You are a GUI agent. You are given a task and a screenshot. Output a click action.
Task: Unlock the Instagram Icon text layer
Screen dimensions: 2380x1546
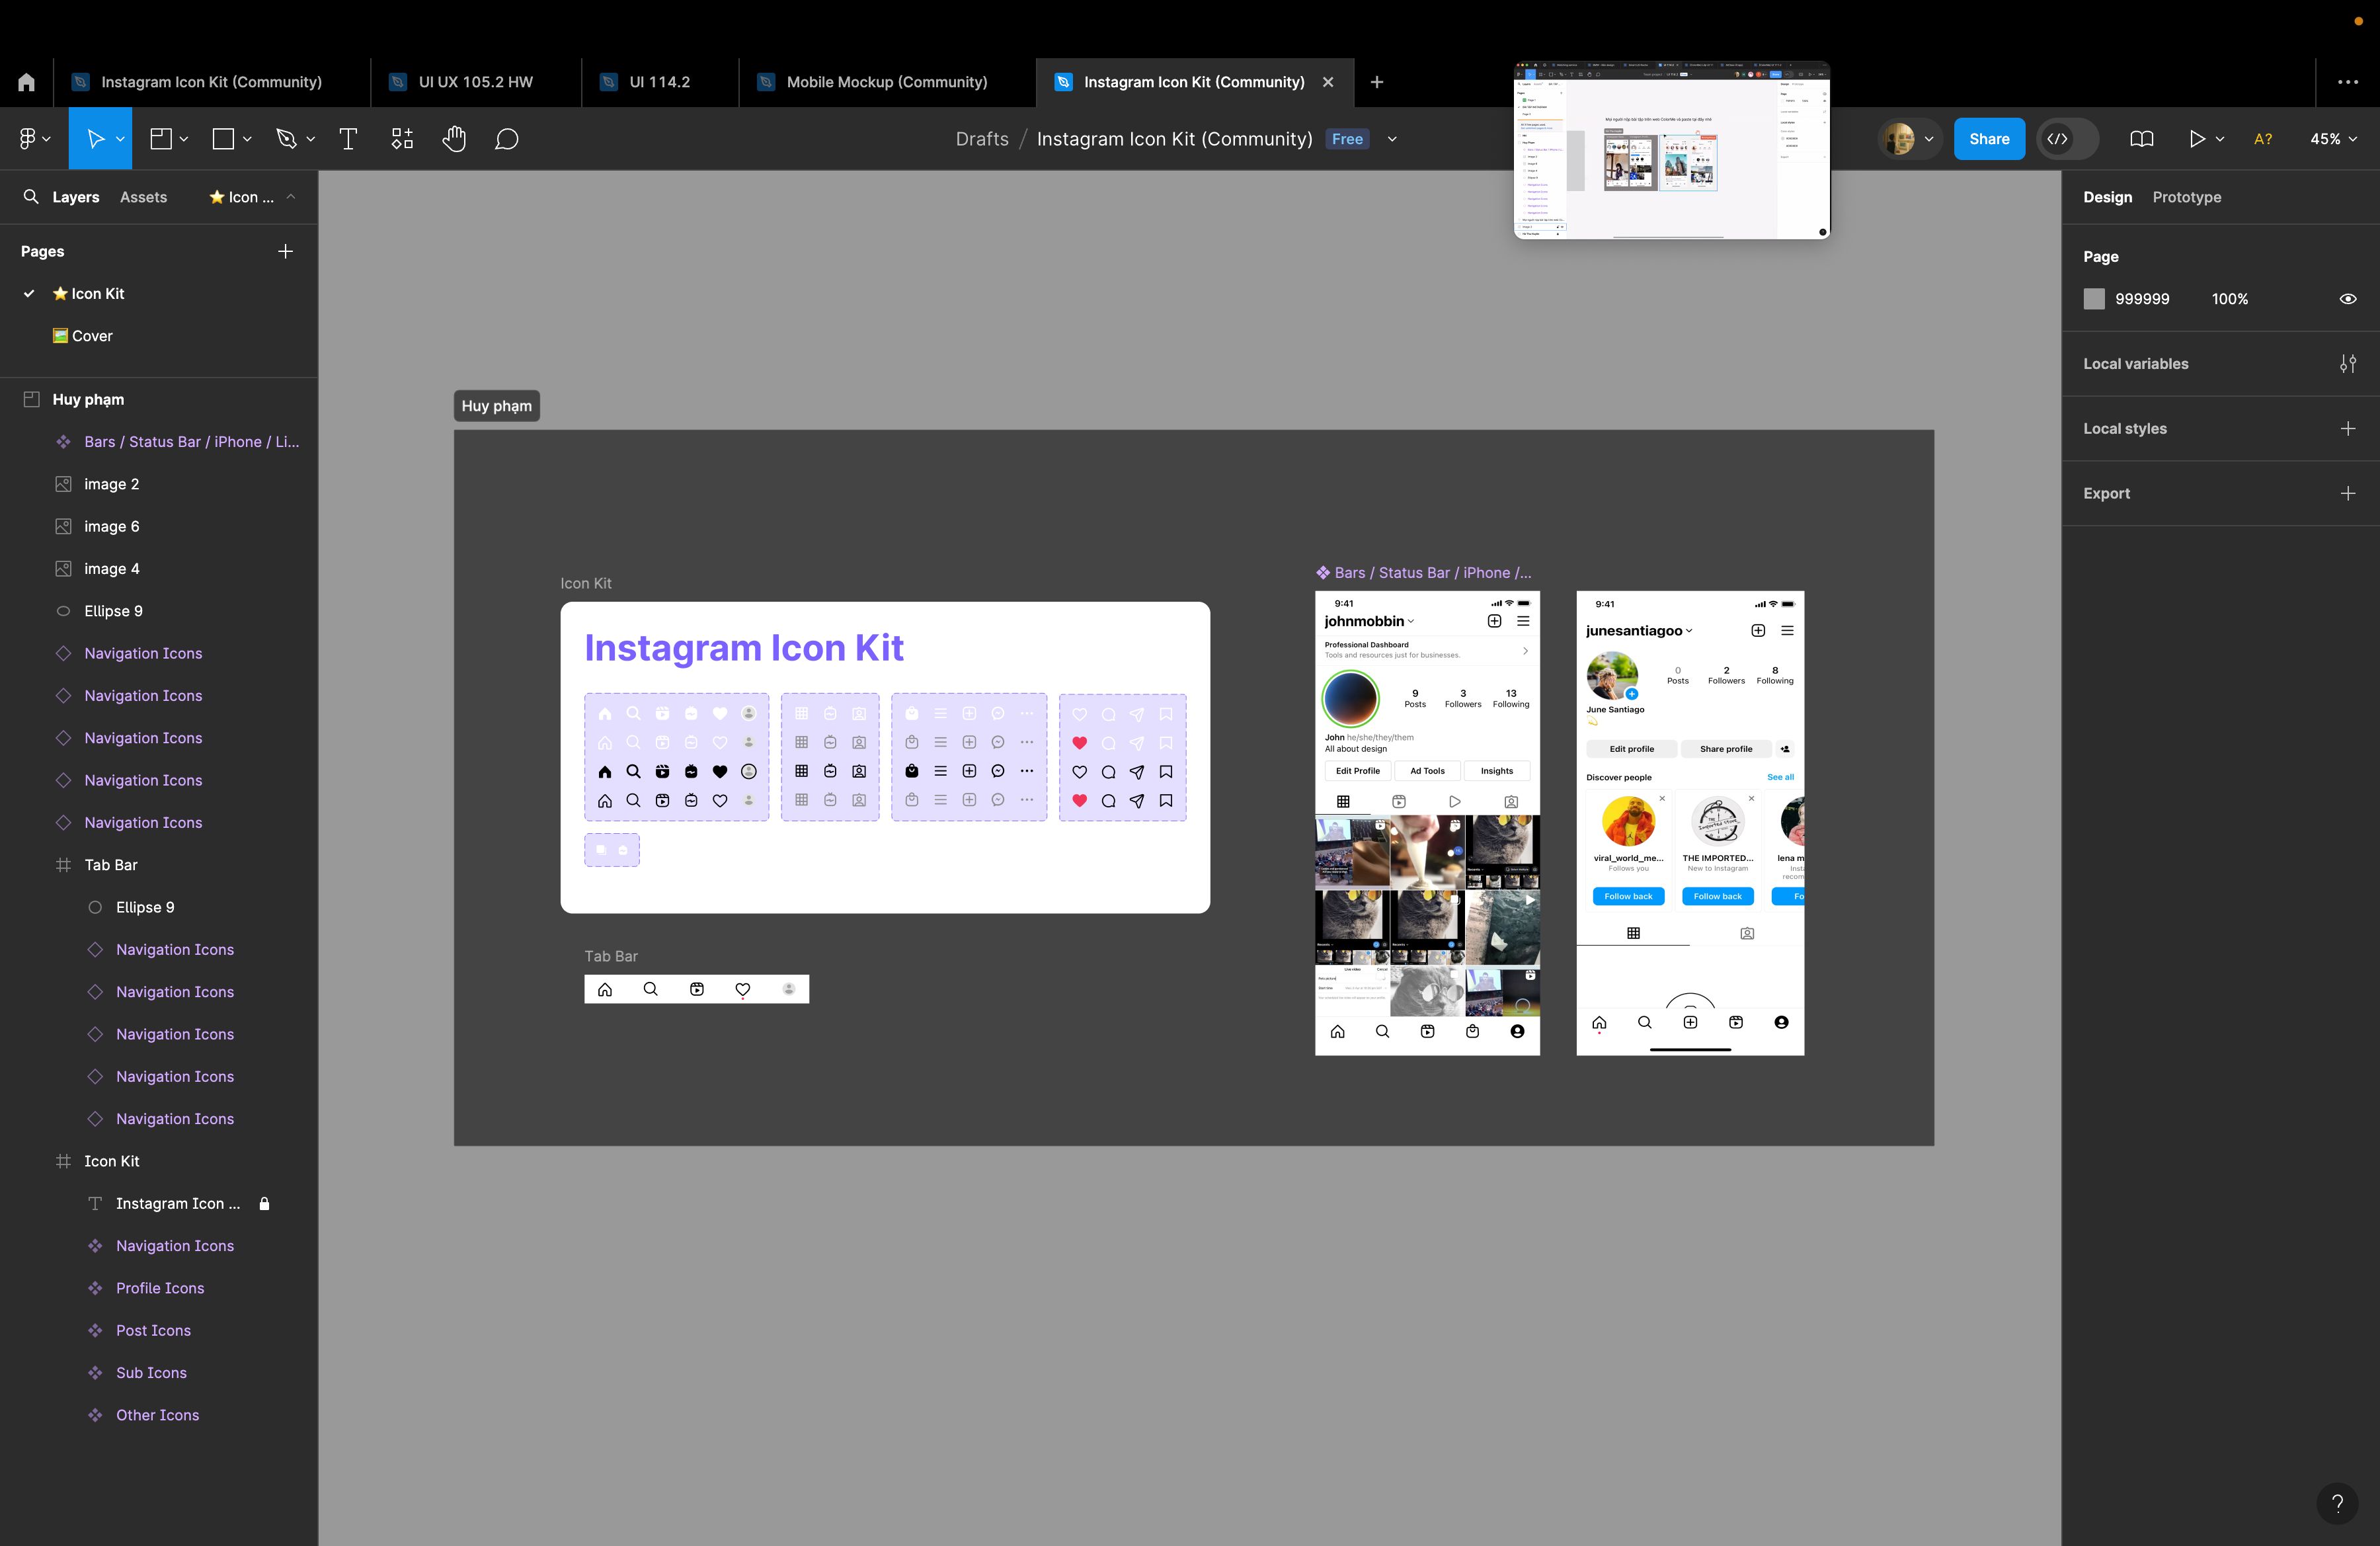click(265, 1204)
